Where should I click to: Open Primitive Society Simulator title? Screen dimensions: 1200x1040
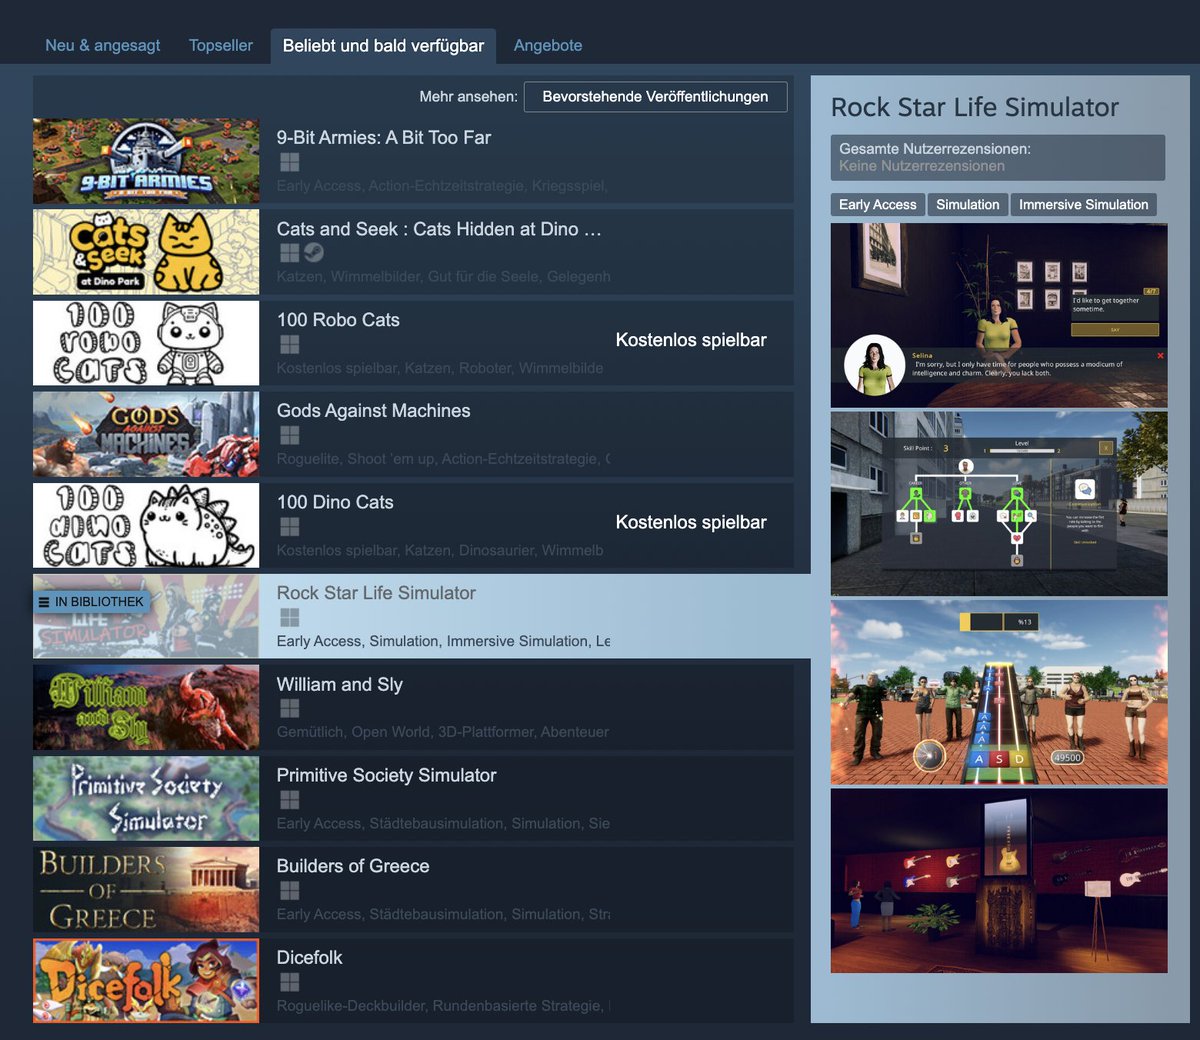[x=387, y=776]
